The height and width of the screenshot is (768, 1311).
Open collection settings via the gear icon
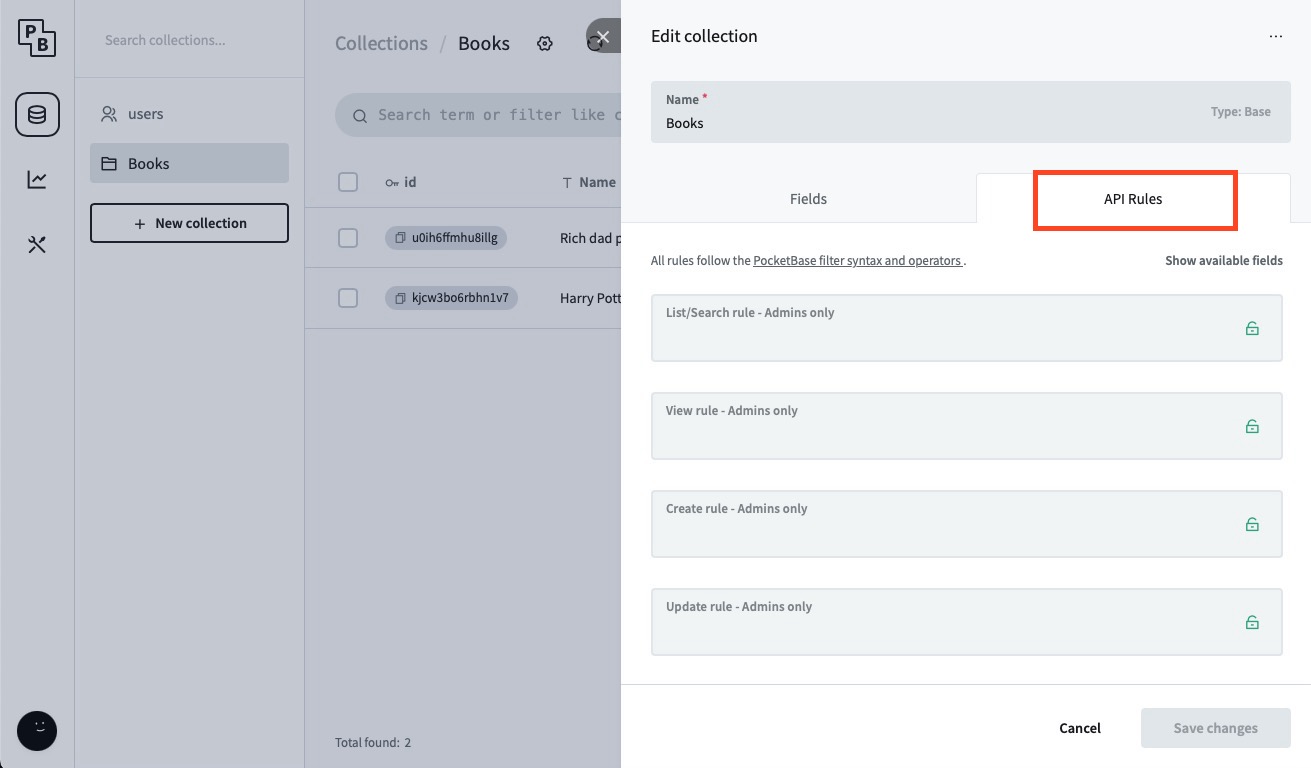click(545, 43)
